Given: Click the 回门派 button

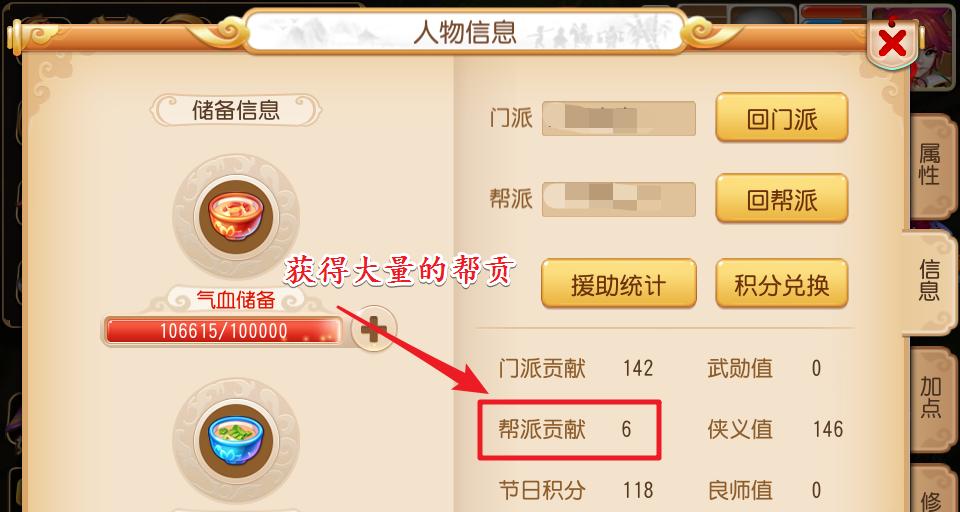Looking at the screenshot, I should (782, 118).
